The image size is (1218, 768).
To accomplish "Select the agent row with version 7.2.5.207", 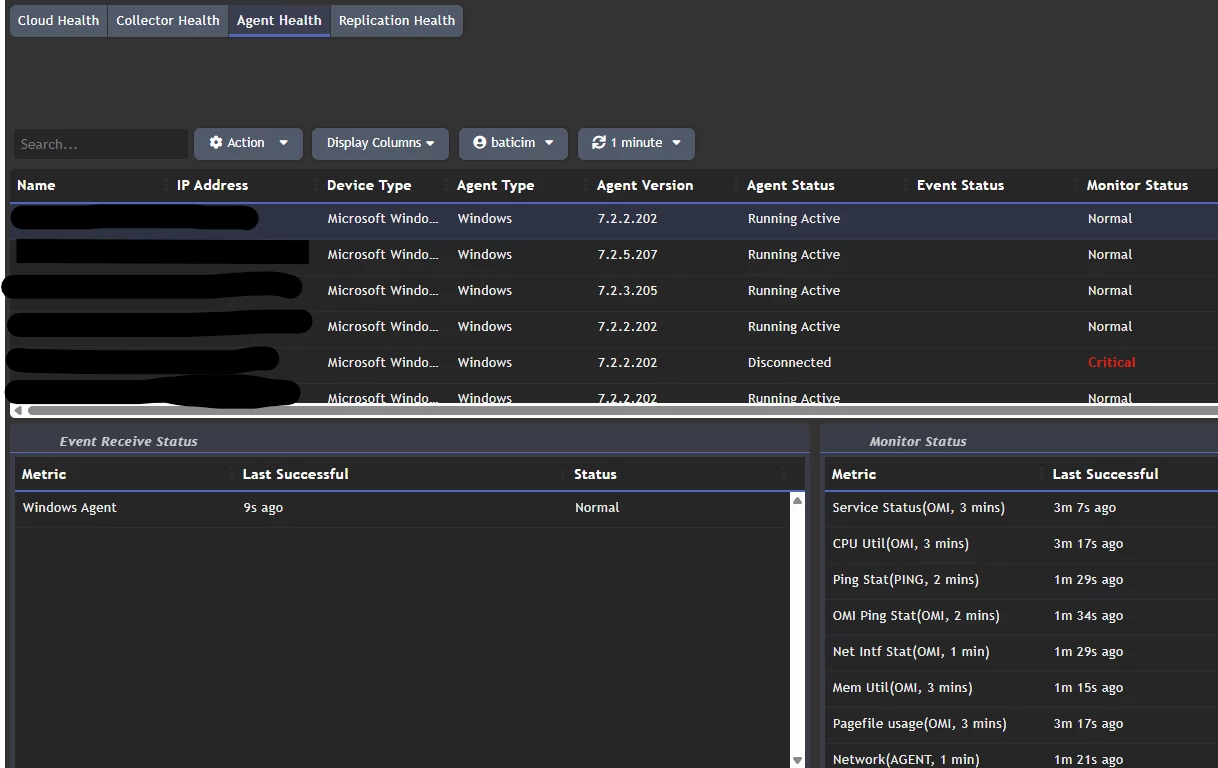I will click(x=614, y=255).
